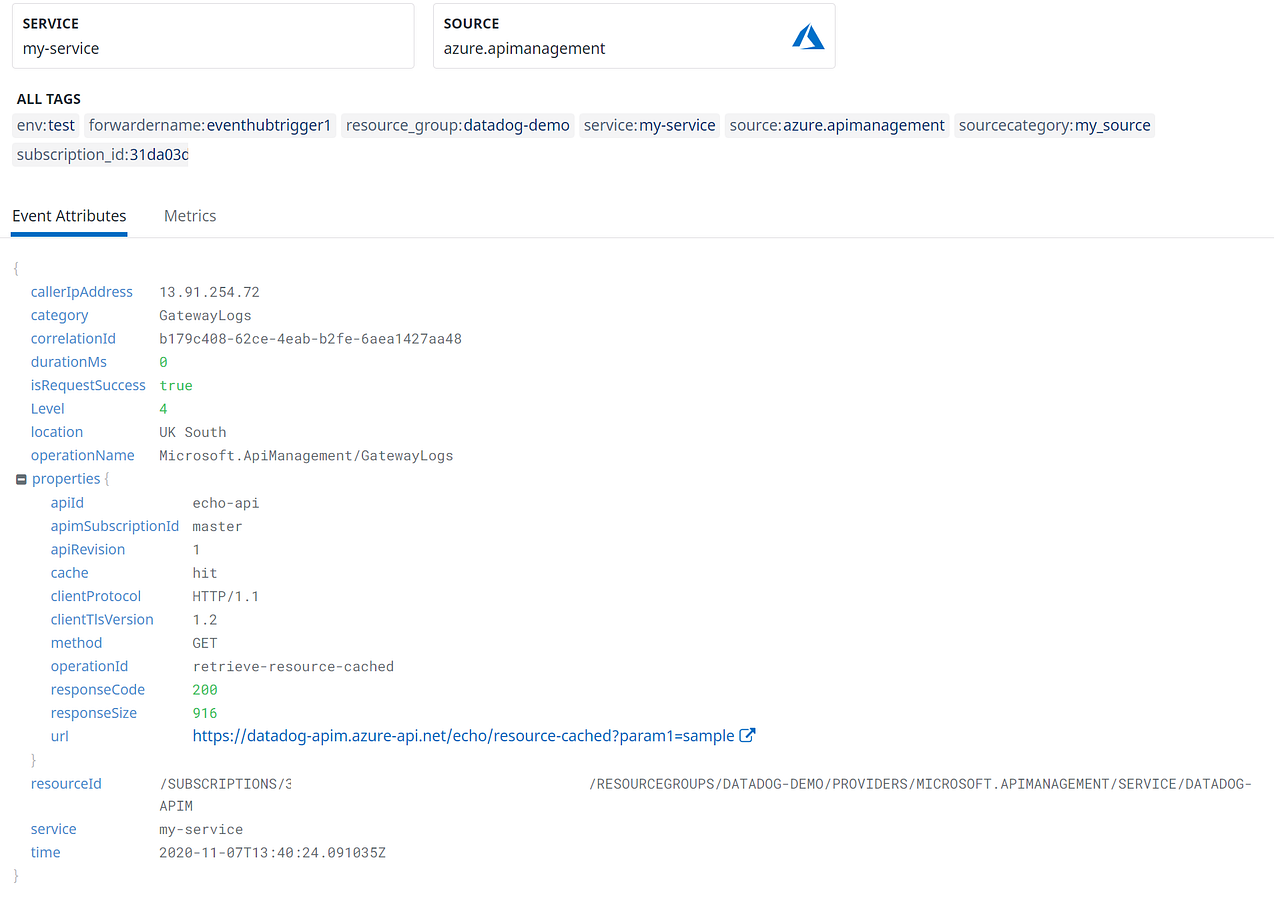This screenshot has height=912, width=1280.
Task: Click the Azure logo in the Source panel
Action: 808,36
